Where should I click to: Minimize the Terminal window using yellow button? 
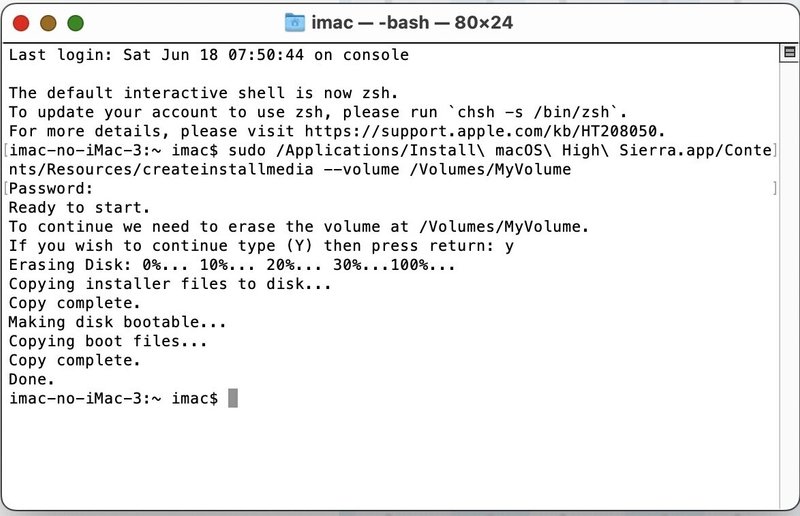[x=48, y=22]
